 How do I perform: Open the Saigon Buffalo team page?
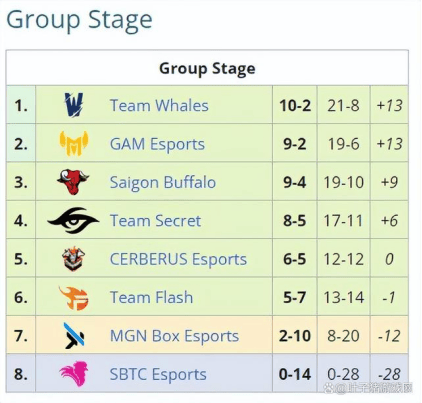coord(163,183)
